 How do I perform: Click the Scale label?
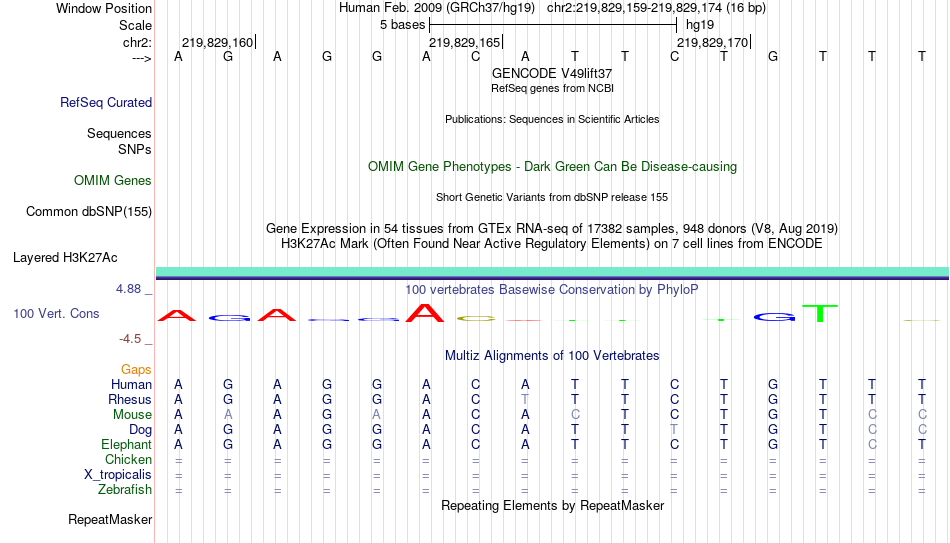coord(136,25)
